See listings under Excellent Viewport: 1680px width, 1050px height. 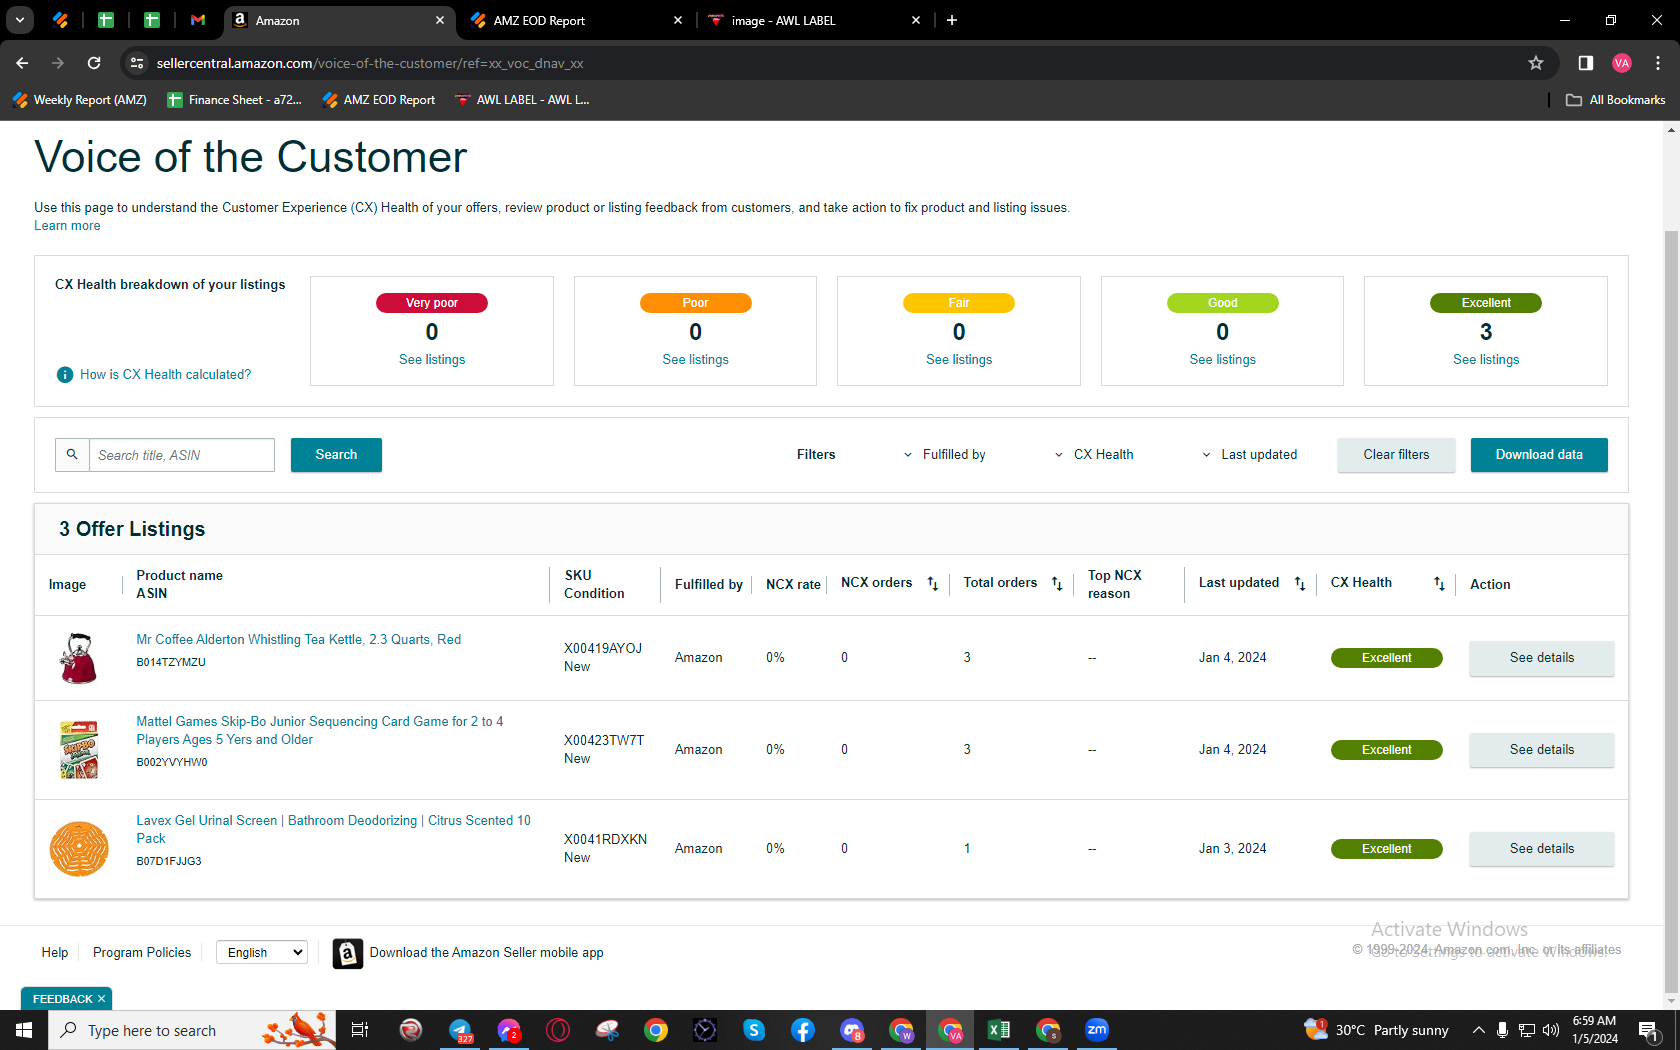(1486, 360)
